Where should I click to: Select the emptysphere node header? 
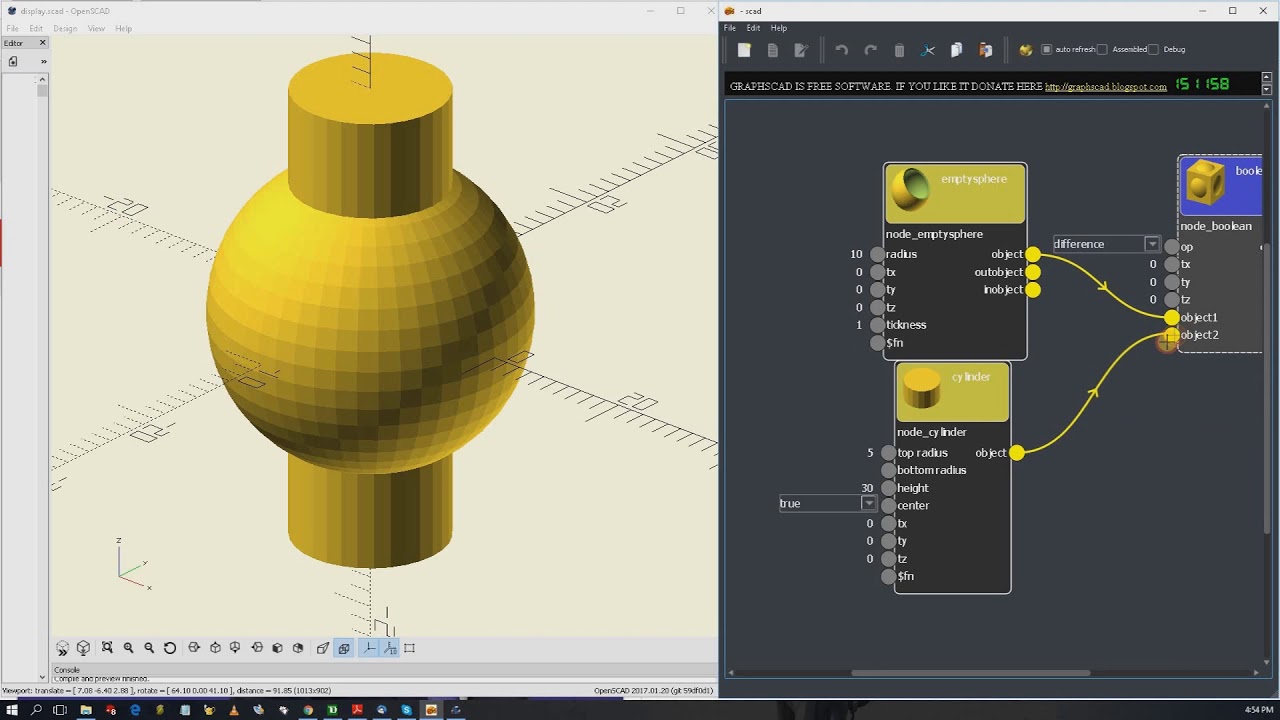coord(955,194)
